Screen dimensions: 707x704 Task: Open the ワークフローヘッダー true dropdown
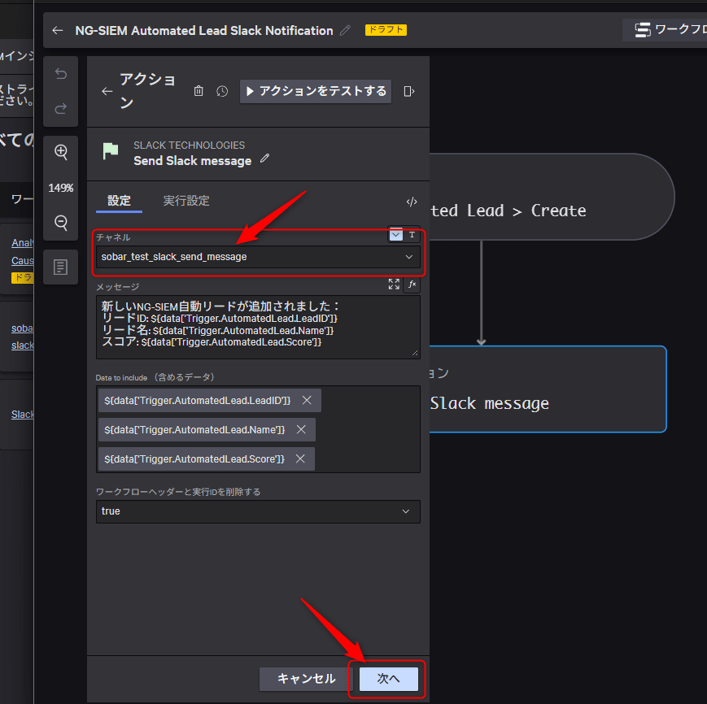[258, 511]
